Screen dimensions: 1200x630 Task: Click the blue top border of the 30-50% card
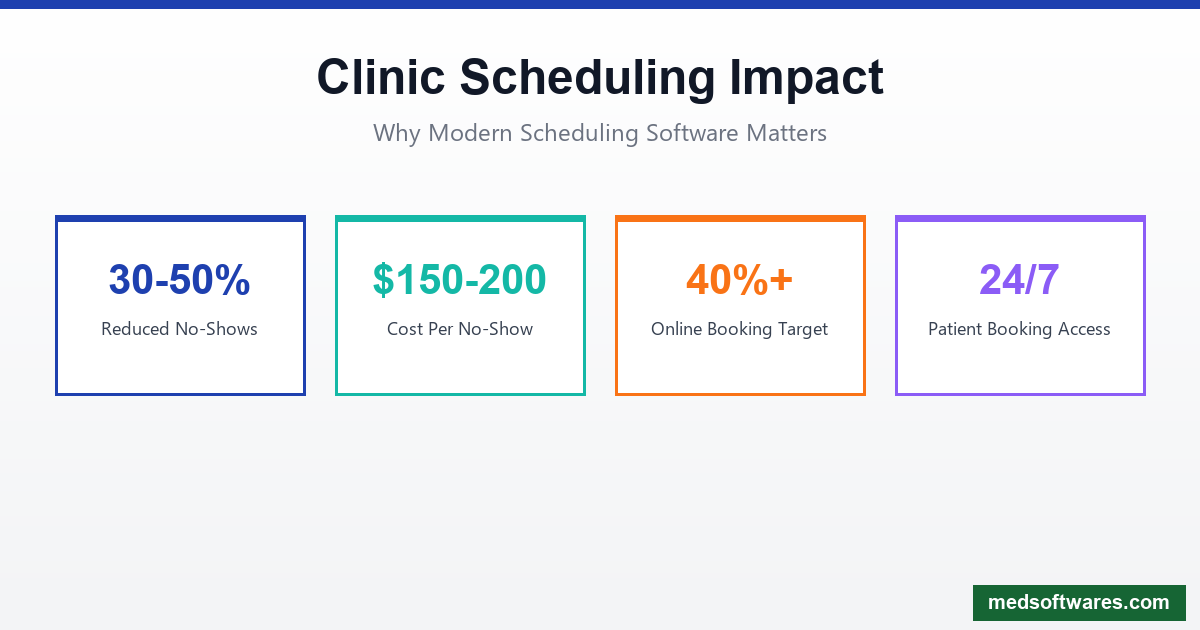(x=180, y=218)
